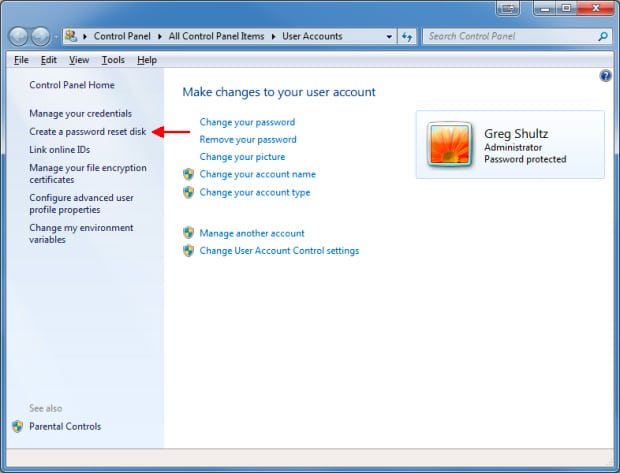Open the recent pages dropdown beside Forward button
The width and height of the screenshot is (620, 473).
[x=56, y=37]
